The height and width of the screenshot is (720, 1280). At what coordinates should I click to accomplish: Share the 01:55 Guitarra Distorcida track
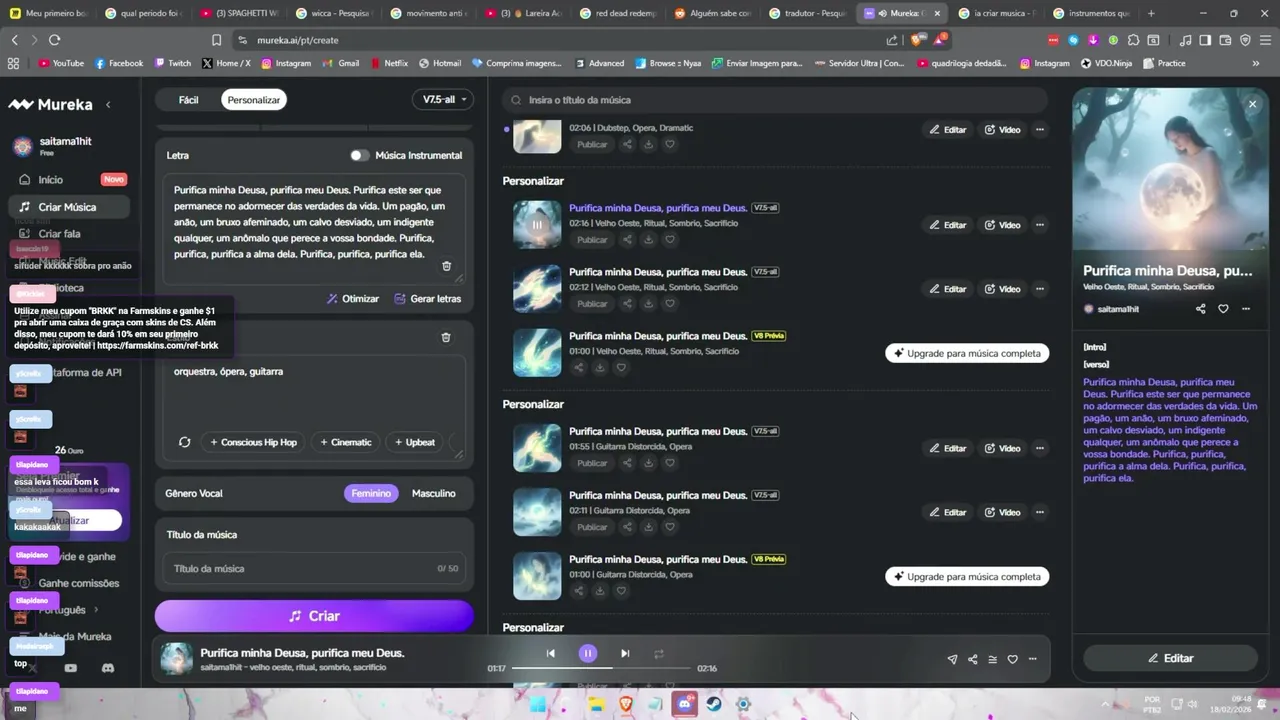[627, 463]
